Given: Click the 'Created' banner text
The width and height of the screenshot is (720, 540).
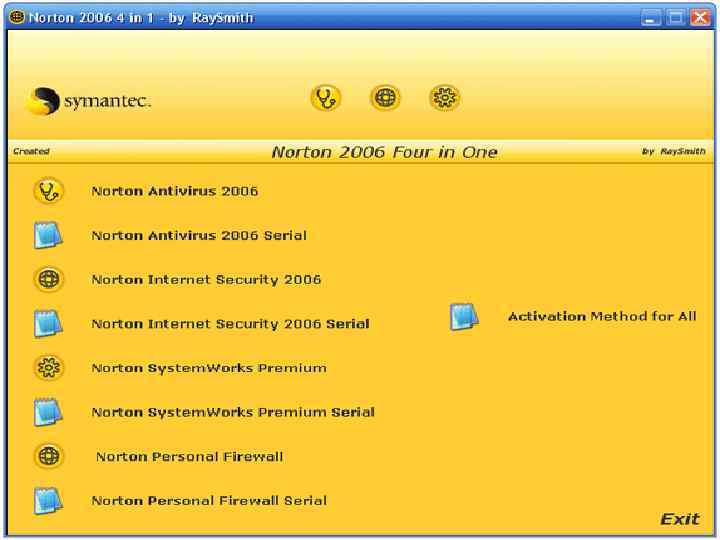Looking at the screenshot, I should (x=31, y=151).
